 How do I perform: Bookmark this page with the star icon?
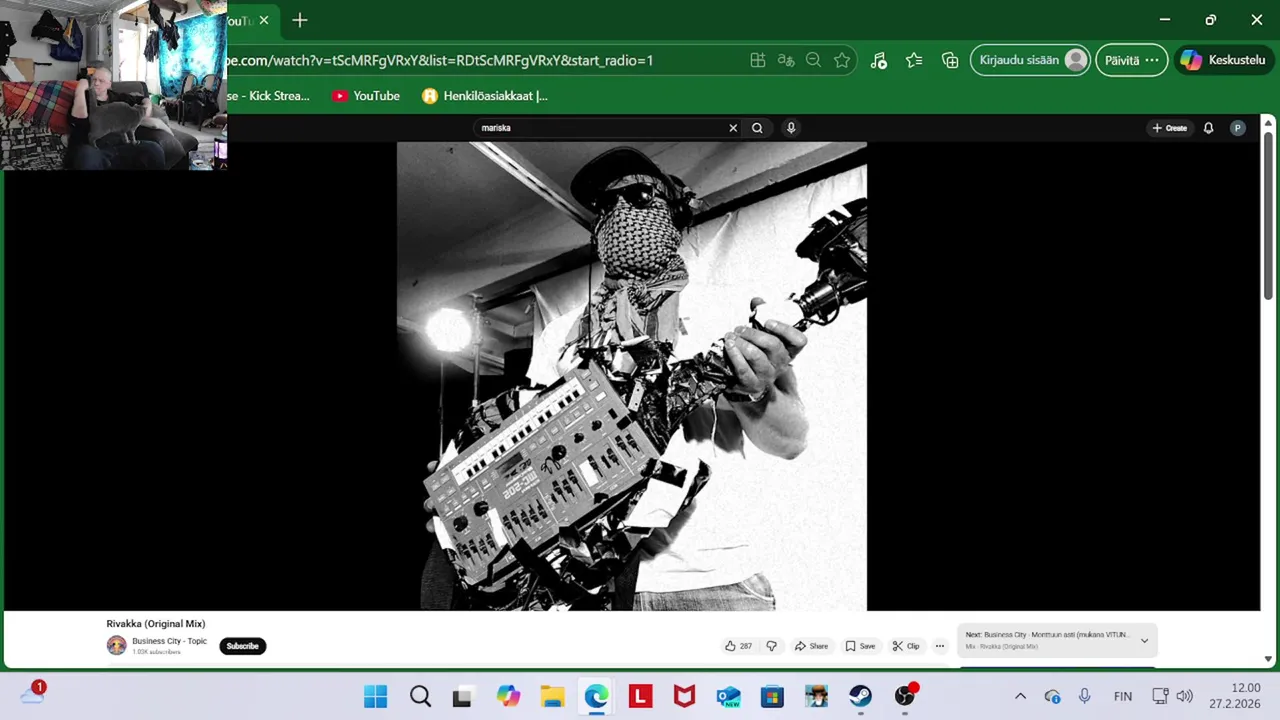tap(842, 60)
